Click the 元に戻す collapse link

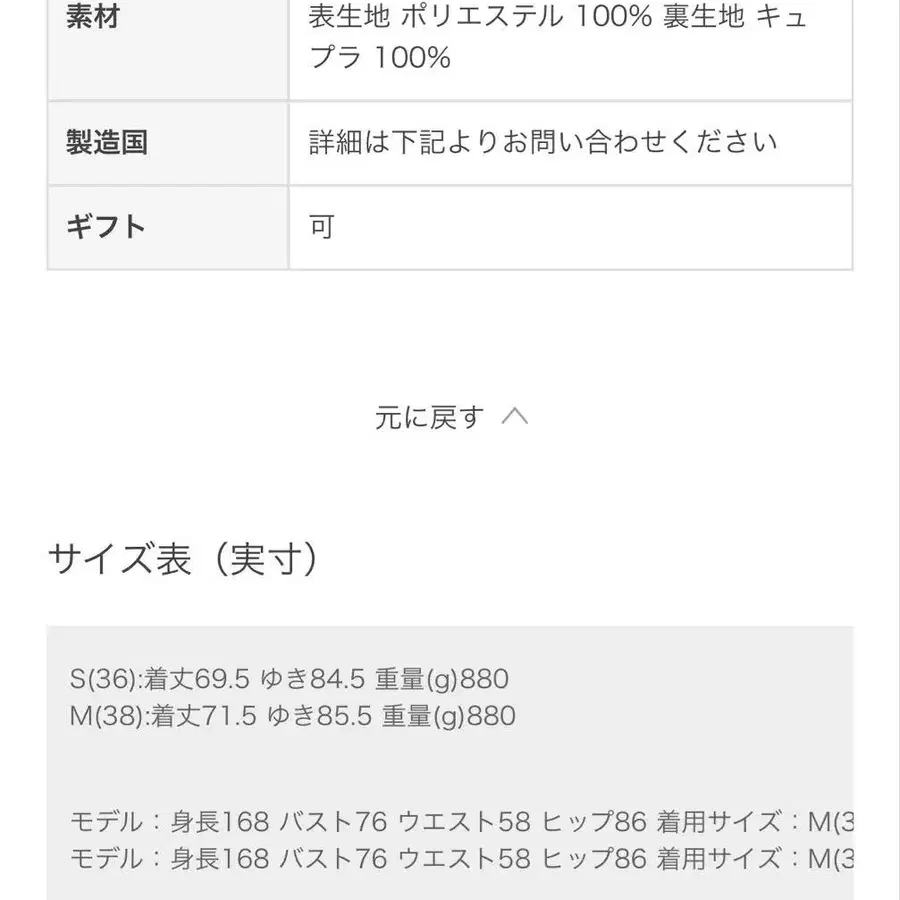click(429, 417)
